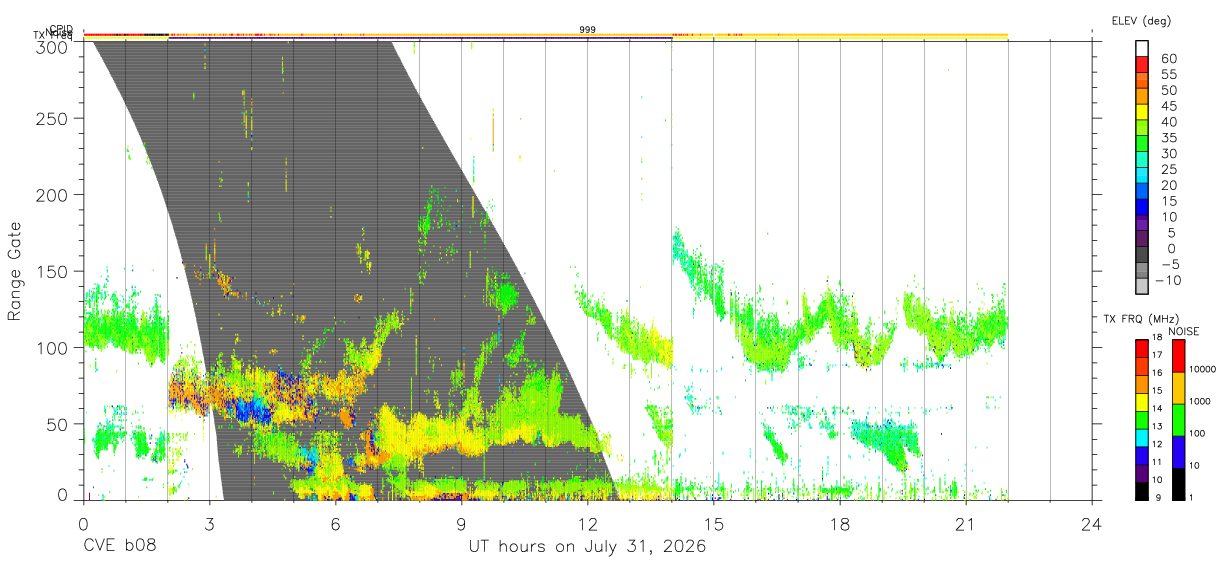Click the 'CPID' label at top left
1228x567 pixels.
tap(60, 29)
